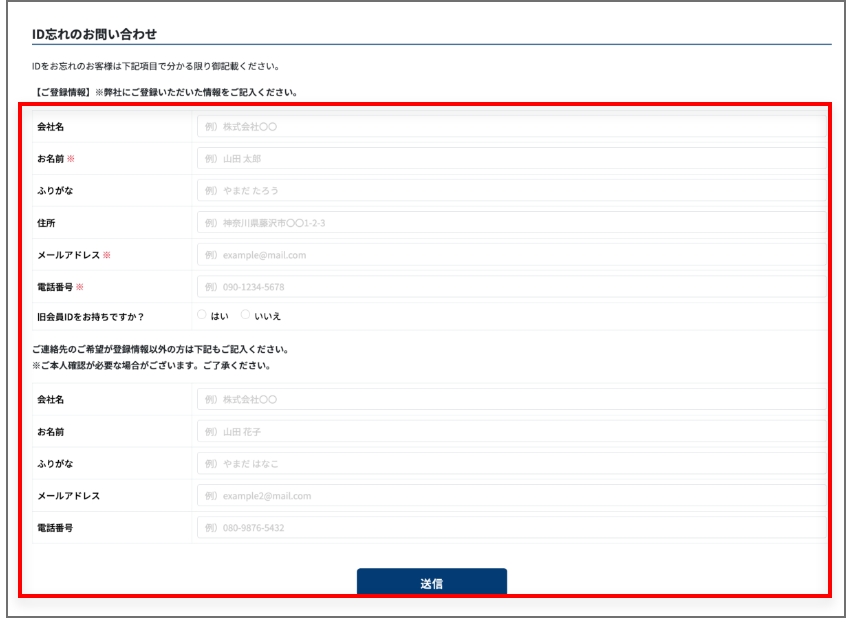Click the 会社名 label in the first section
850x622 pixels.
(x=53, y=126)
